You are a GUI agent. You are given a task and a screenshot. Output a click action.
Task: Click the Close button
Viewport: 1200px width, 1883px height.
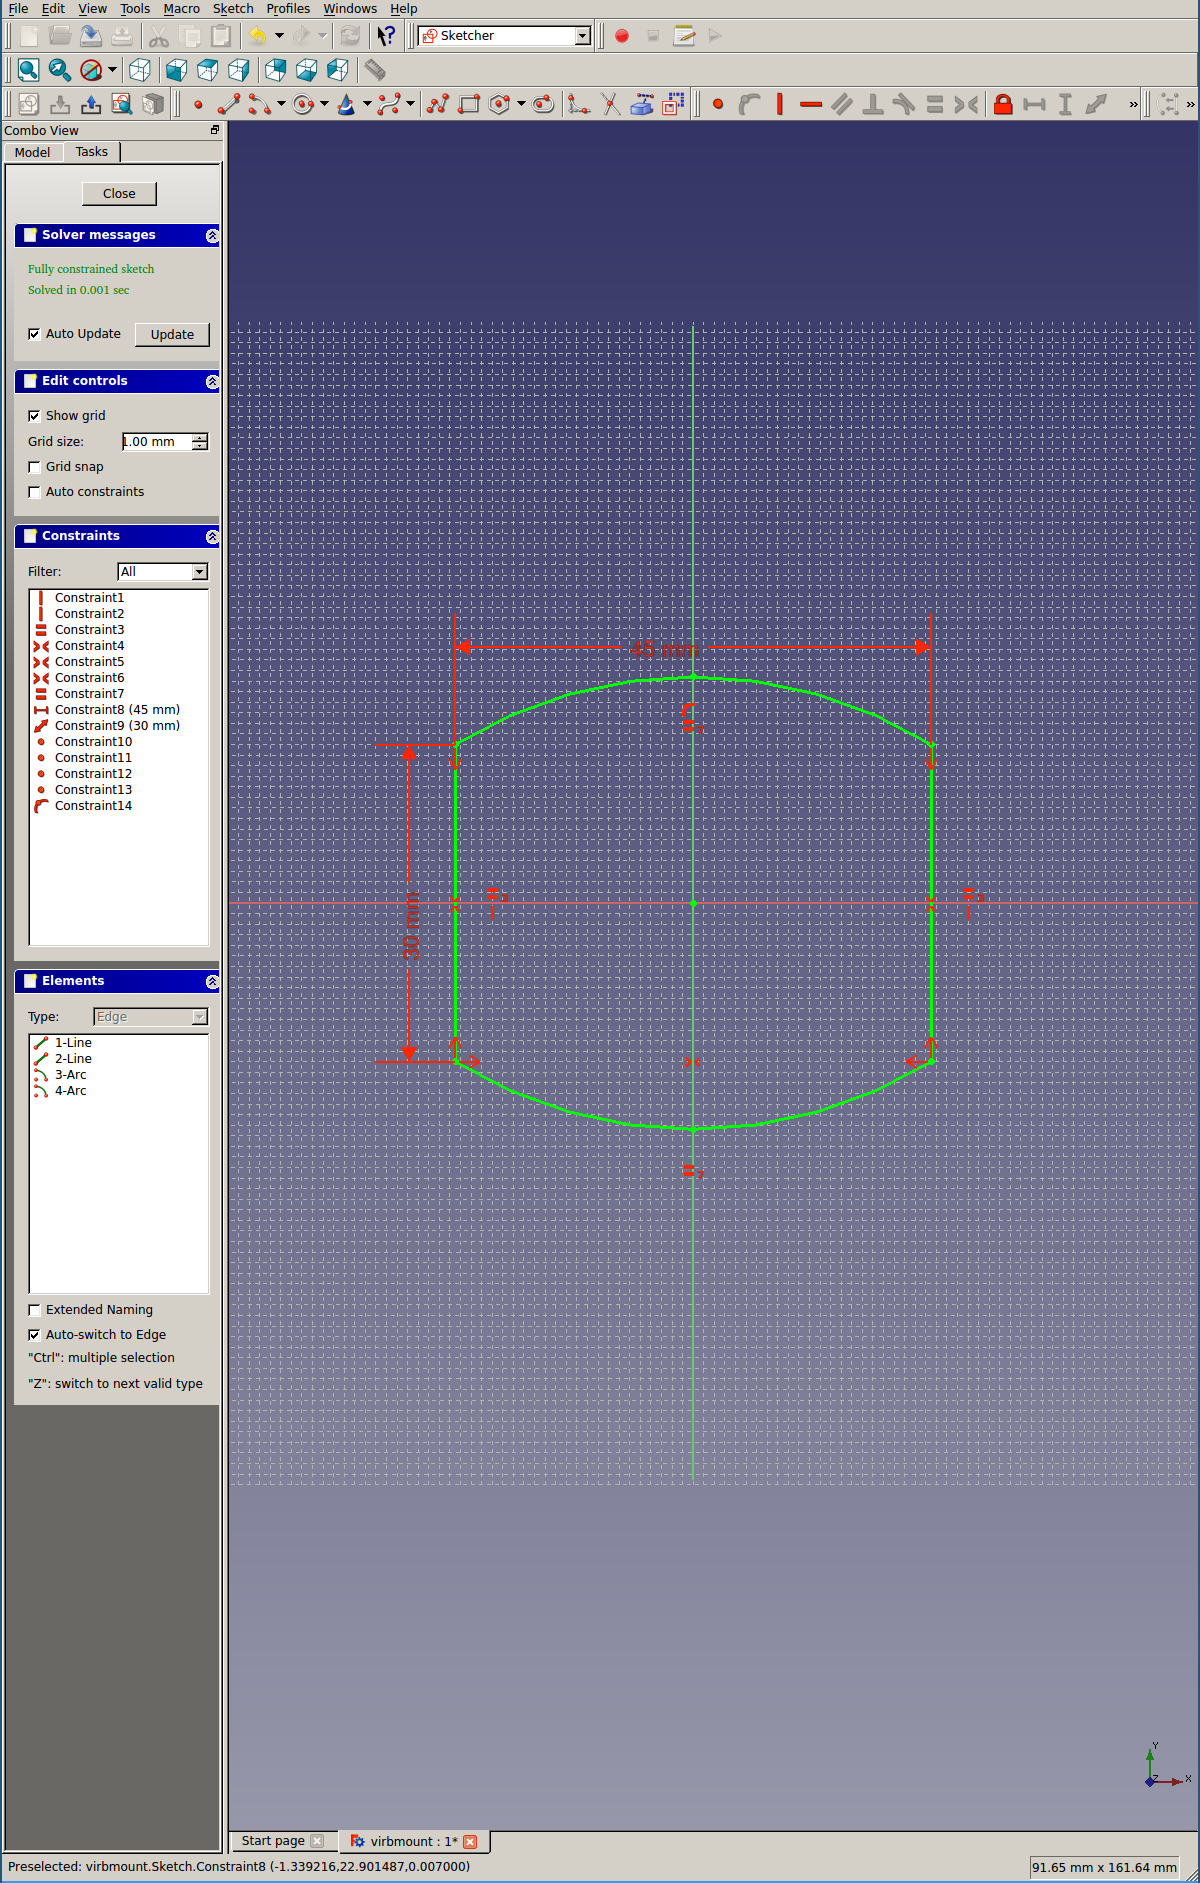pyautogui.click(x=119, y=194)
